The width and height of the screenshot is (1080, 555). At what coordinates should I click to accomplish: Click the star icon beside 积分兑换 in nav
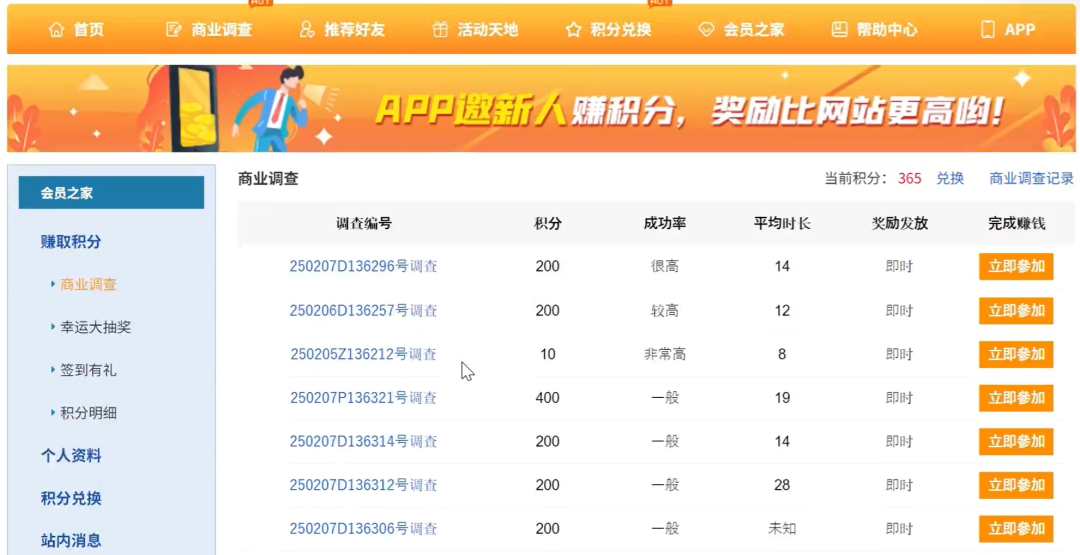[x=573, y=30]
